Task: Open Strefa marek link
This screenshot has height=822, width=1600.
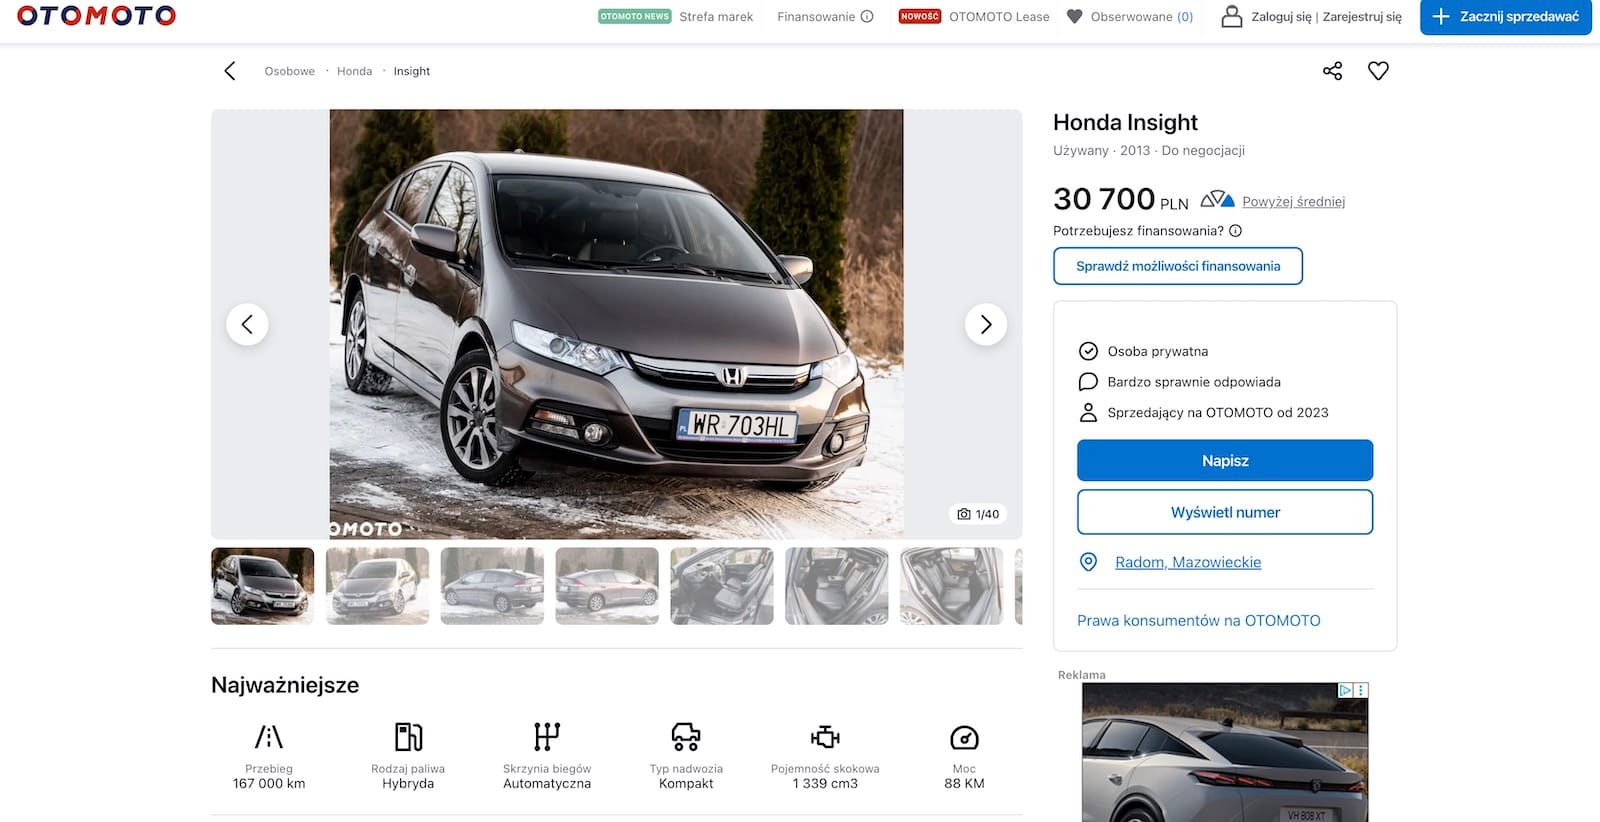Action: click(x=716, y=16)
